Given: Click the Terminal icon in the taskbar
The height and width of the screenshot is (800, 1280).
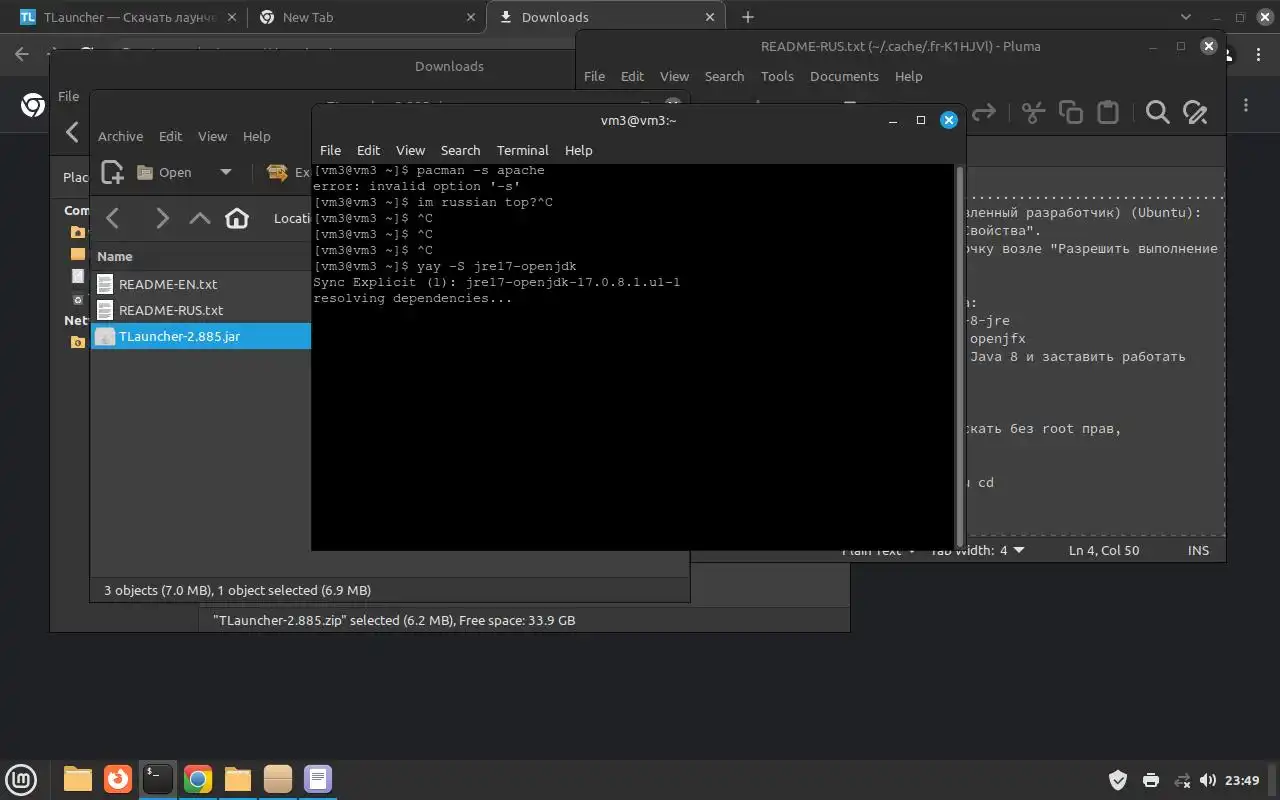Looking at the screenshot, I should click(158, 778).
